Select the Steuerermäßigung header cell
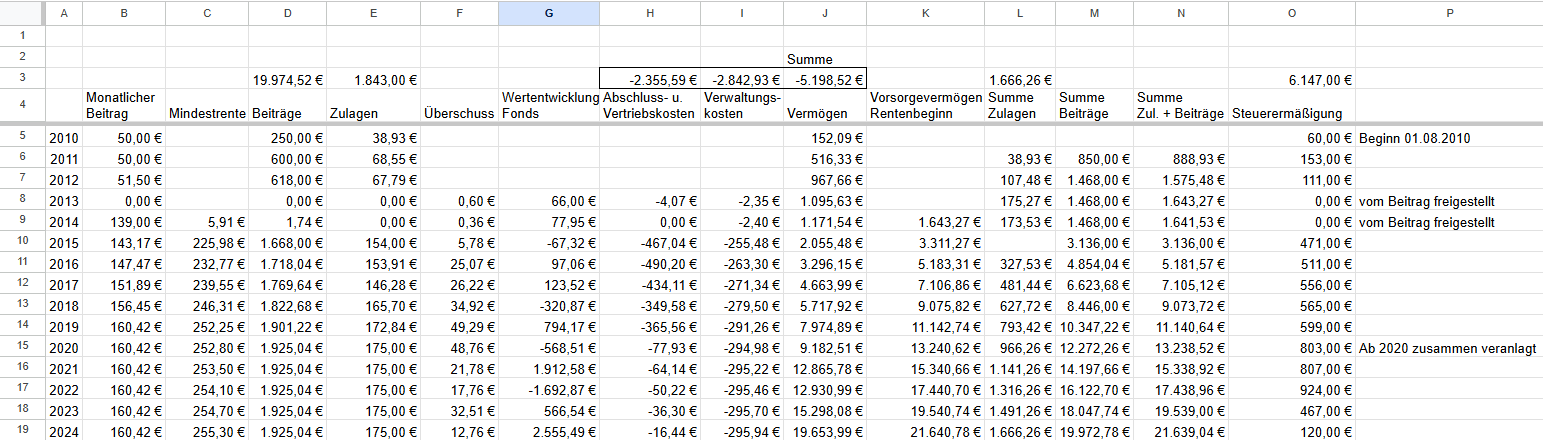1543x440 pixels. tap(1291, 106)
